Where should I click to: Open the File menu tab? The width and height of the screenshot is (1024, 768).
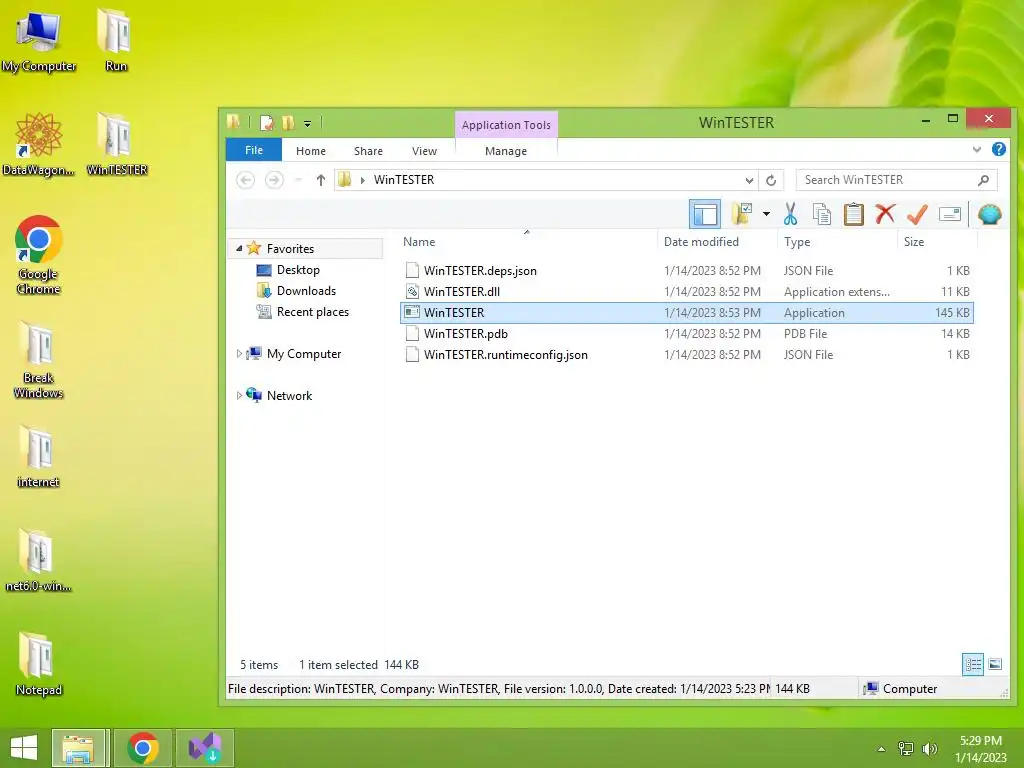tap(254, 150)
